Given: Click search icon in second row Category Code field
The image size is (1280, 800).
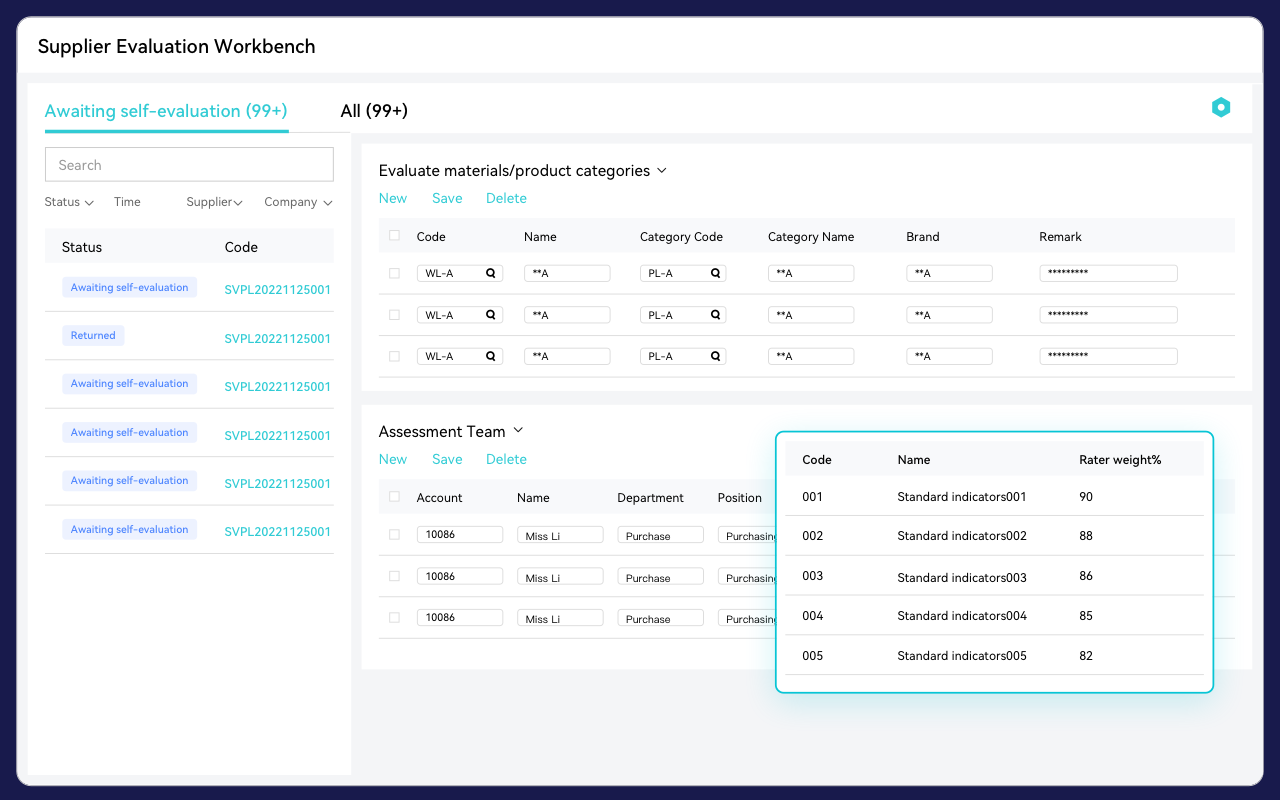Looking at the screenshot, I should coord(715,315).
